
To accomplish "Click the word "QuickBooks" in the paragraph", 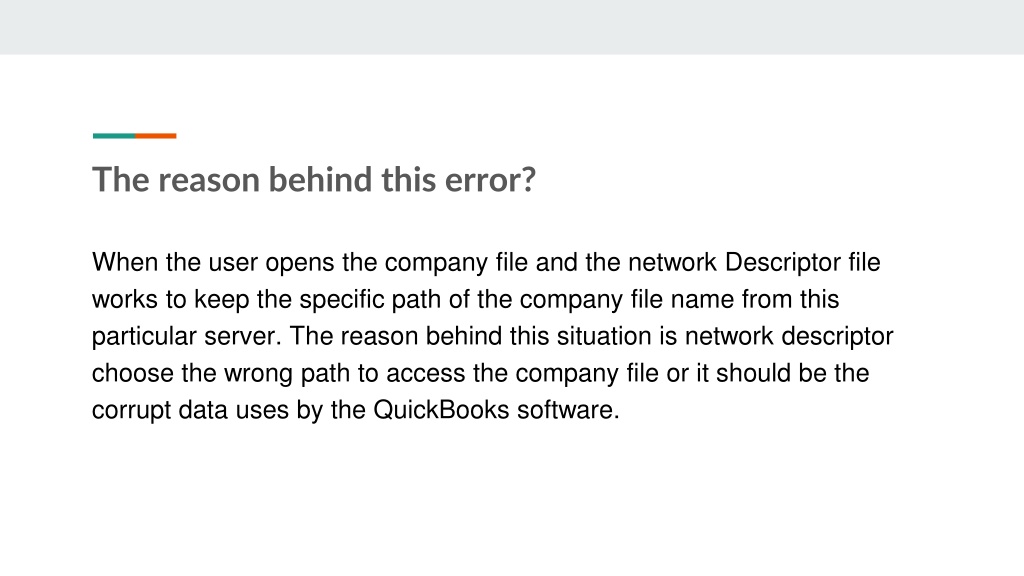I will point(441,410).
